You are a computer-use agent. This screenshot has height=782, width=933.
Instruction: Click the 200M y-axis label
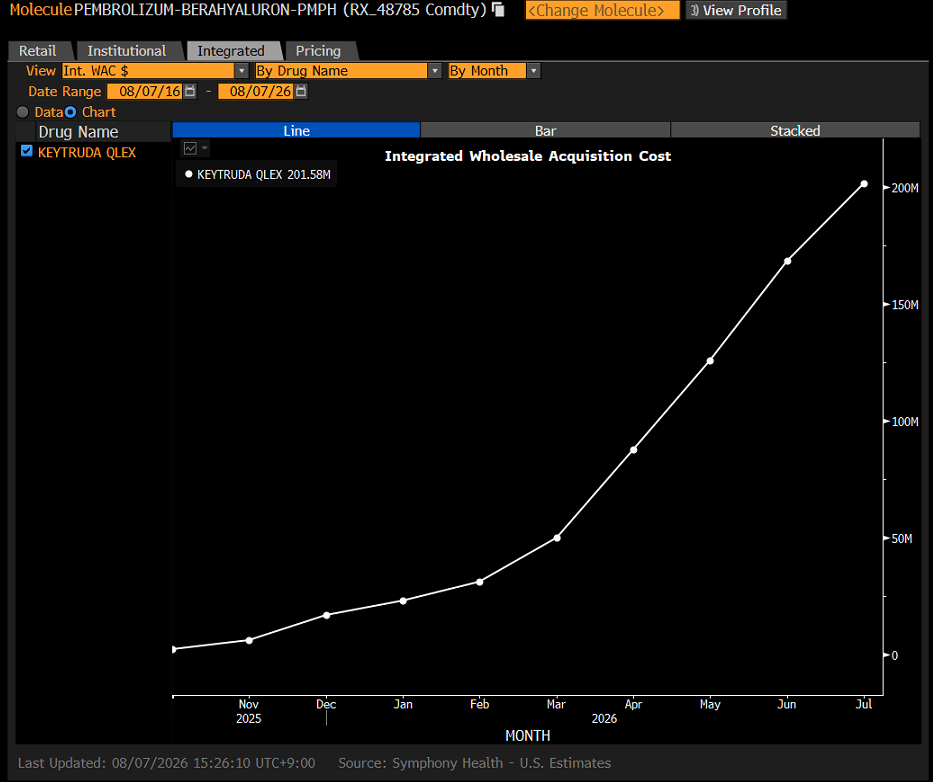tap(905, 188)
